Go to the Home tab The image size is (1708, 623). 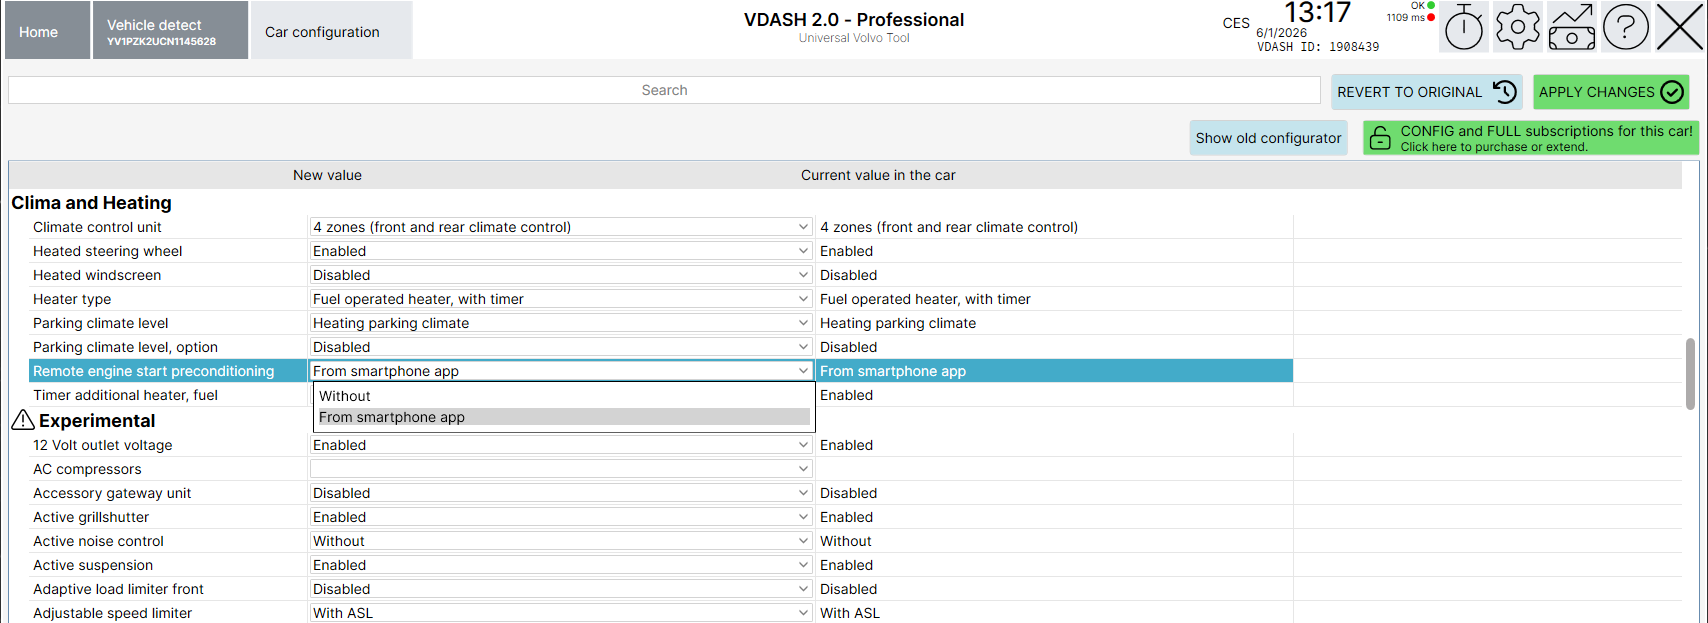(x=45, y=30)
